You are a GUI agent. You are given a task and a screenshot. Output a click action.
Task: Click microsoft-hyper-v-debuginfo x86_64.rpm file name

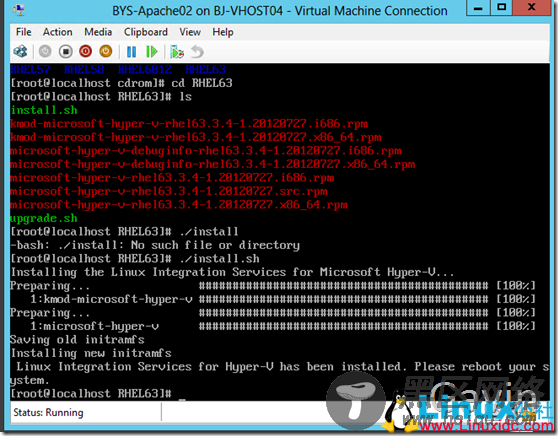[x=213, y=164]
